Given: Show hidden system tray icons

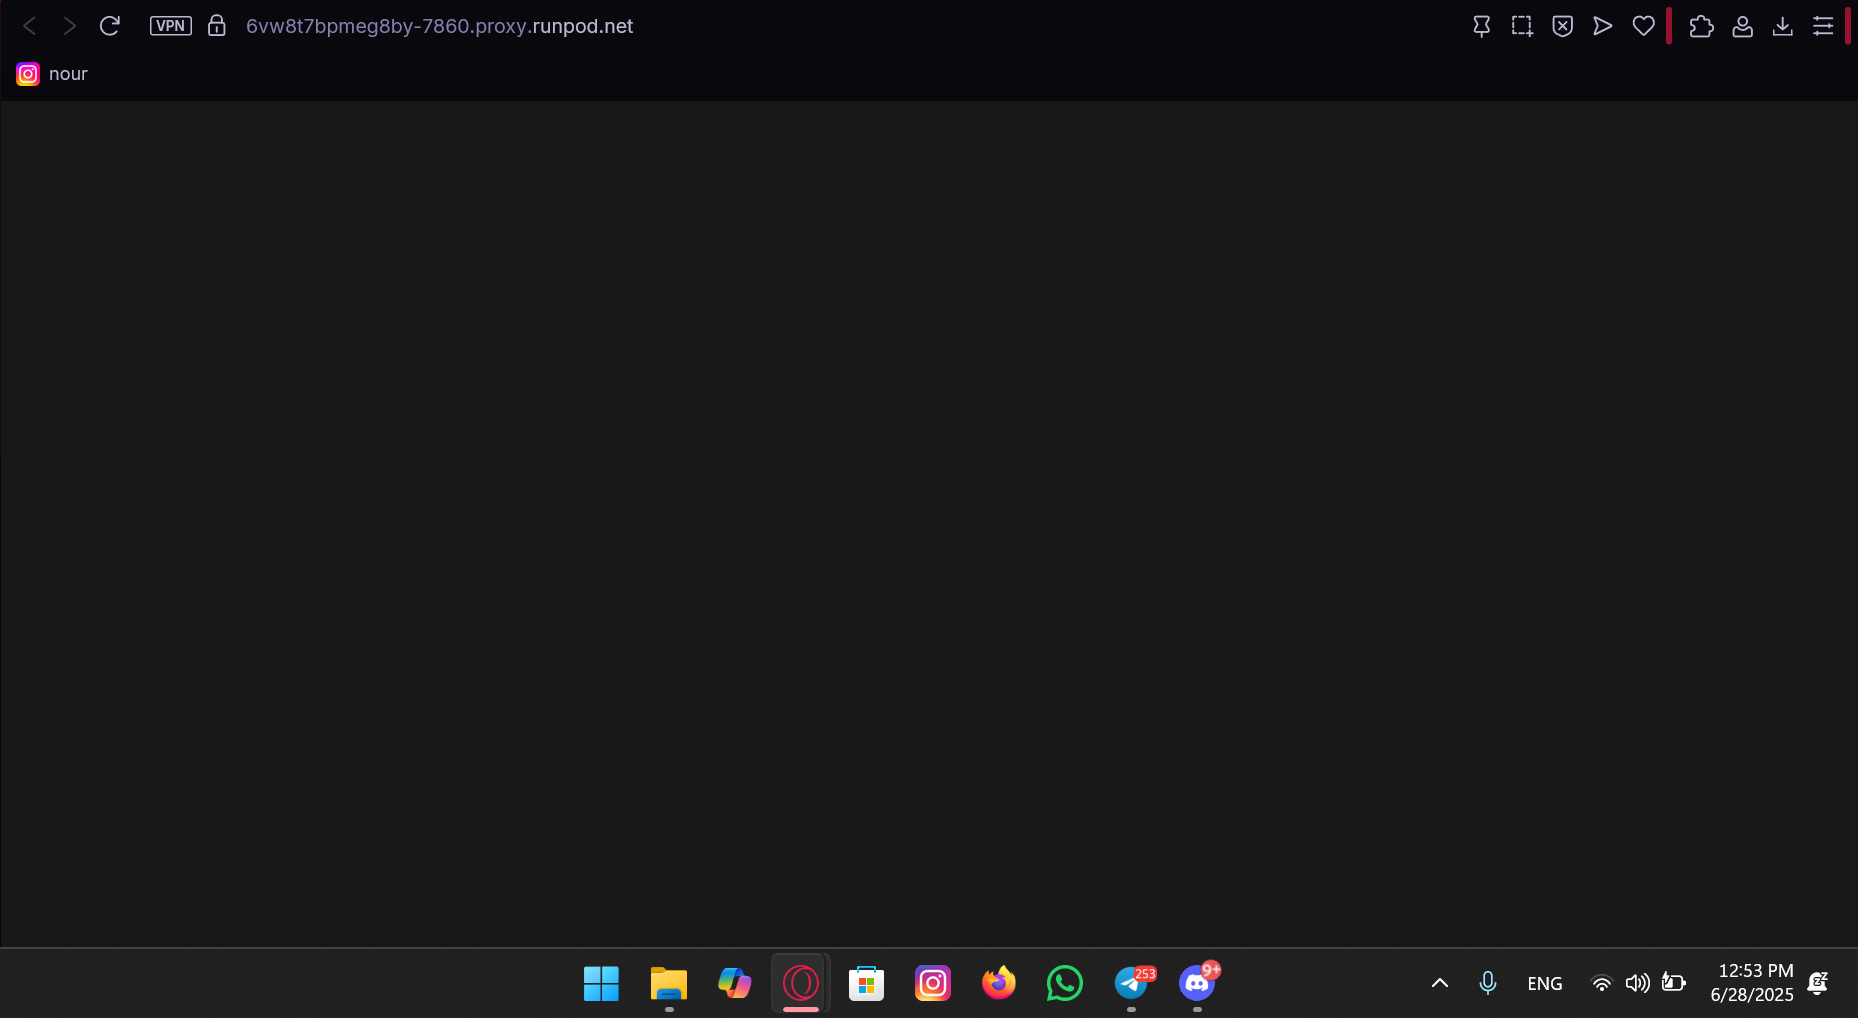Looking at the screenshot, I should point(1440,983).
